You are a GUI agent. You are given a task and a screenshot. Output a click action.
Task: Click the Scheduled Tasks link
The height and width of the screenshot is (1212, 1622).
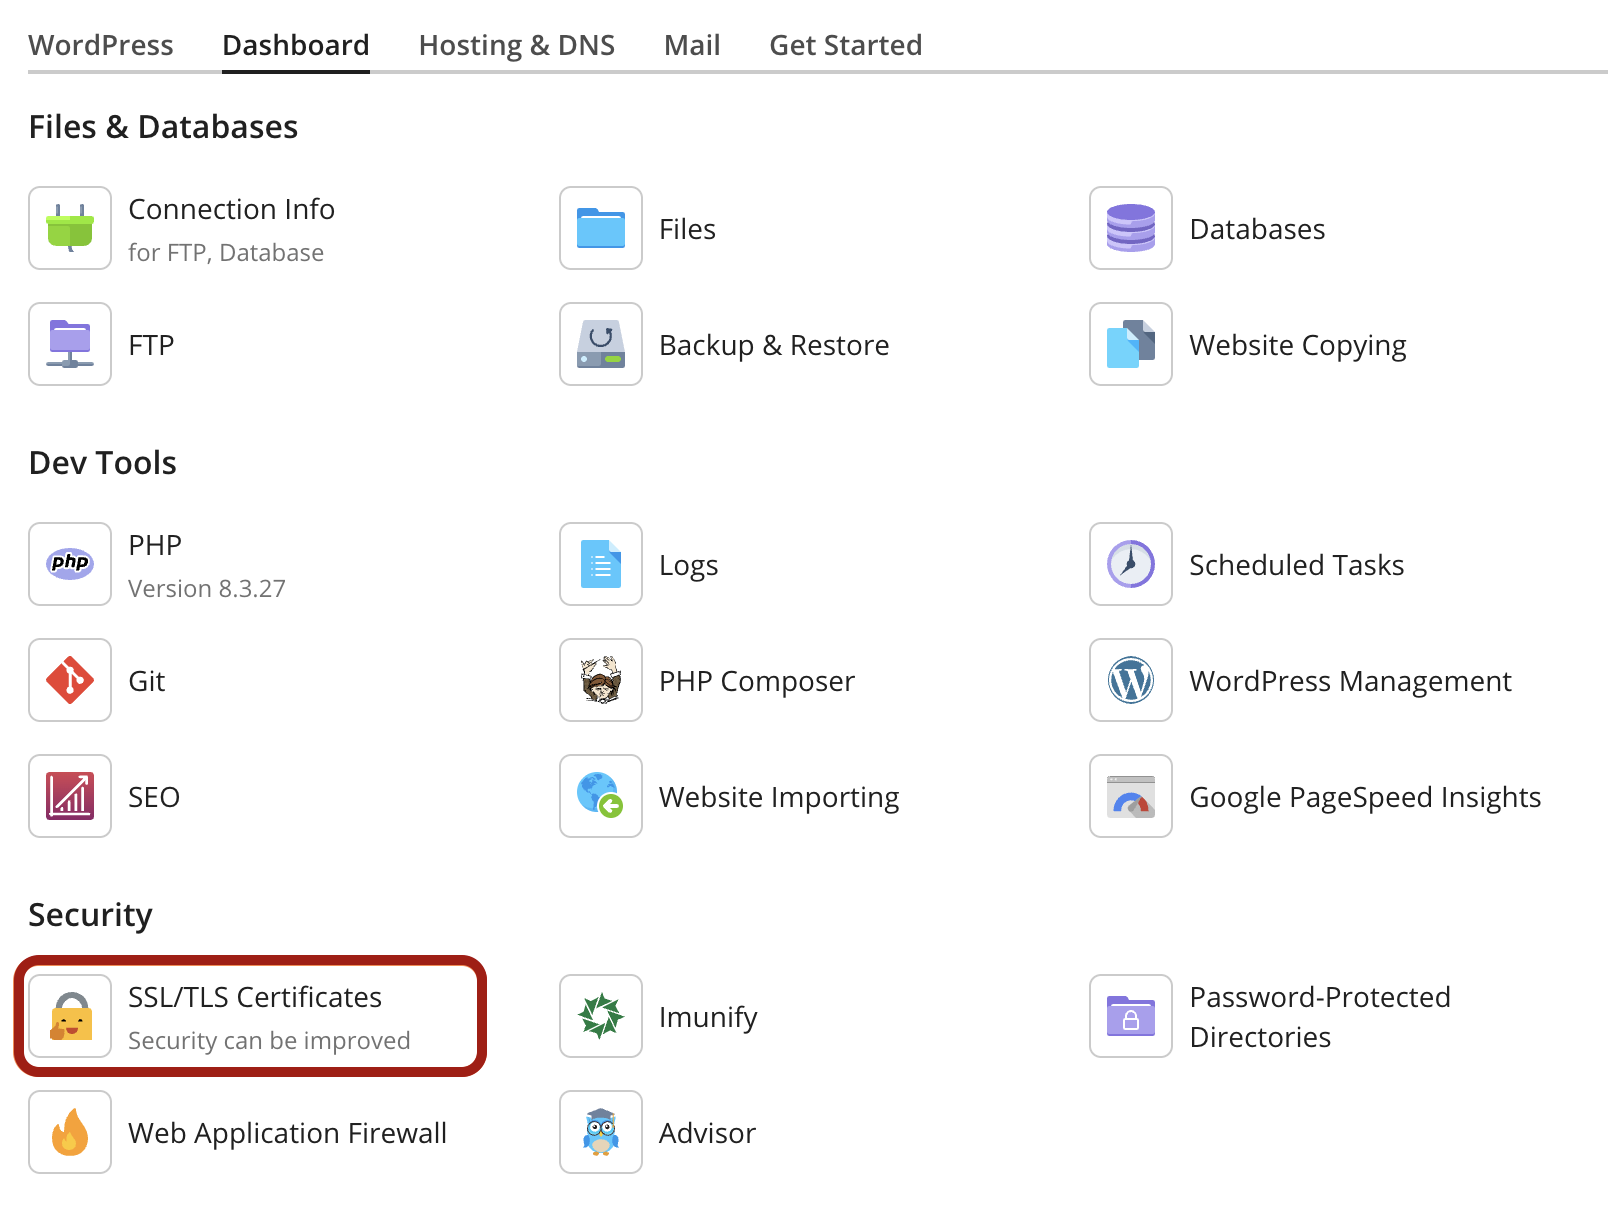coord(1297,565)
